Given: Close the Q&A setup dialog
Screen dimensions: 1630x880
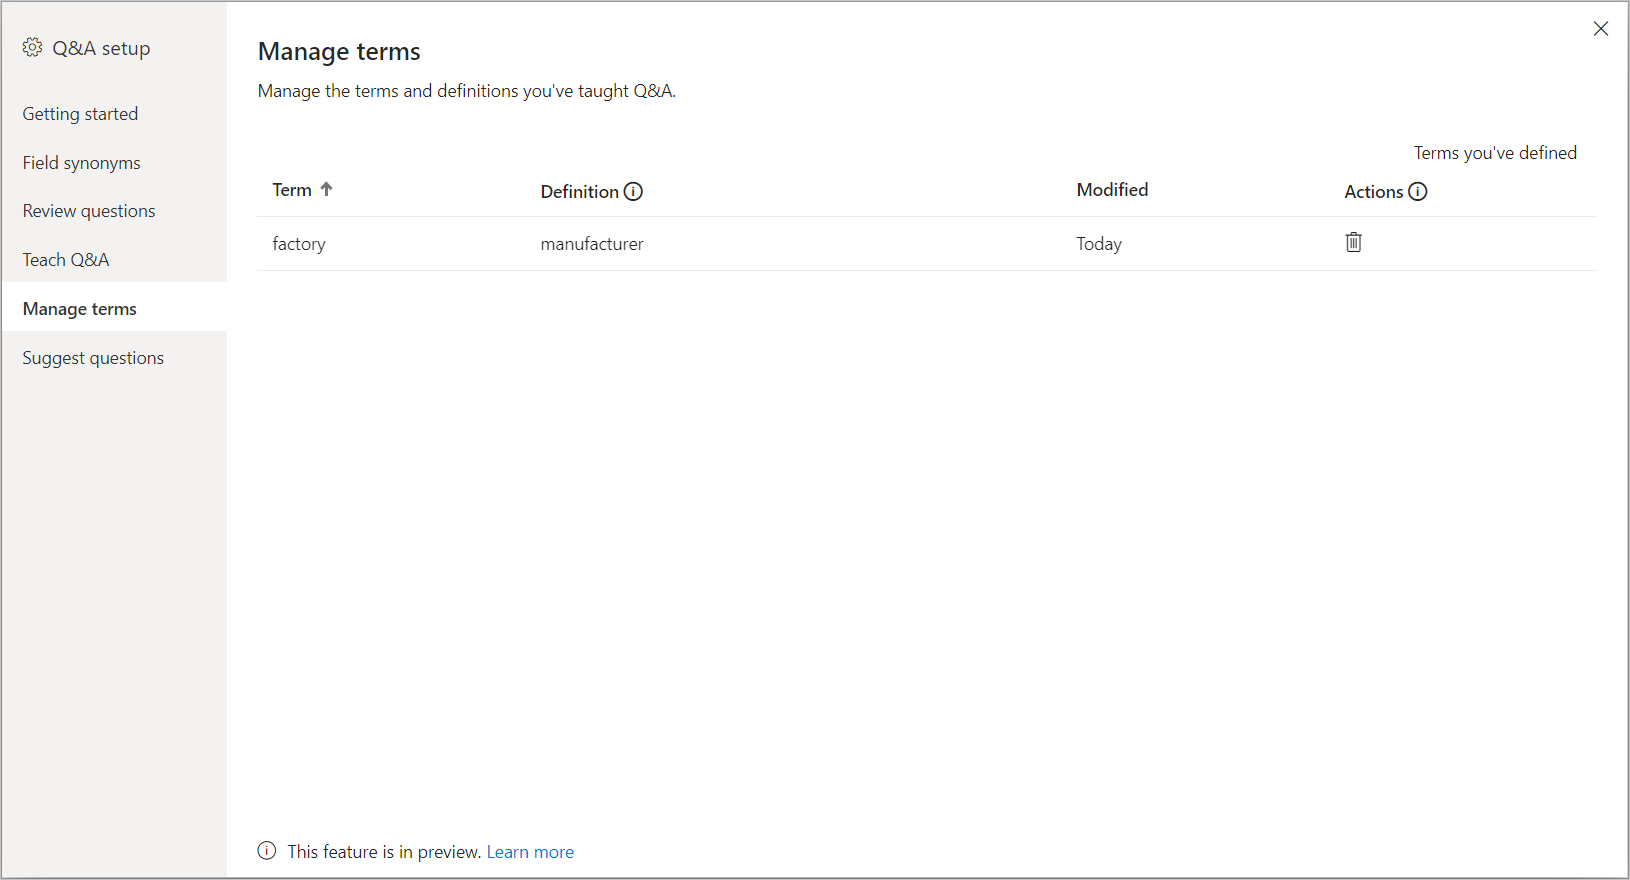Looking at the screenshot, I should tap(1601, 29).
